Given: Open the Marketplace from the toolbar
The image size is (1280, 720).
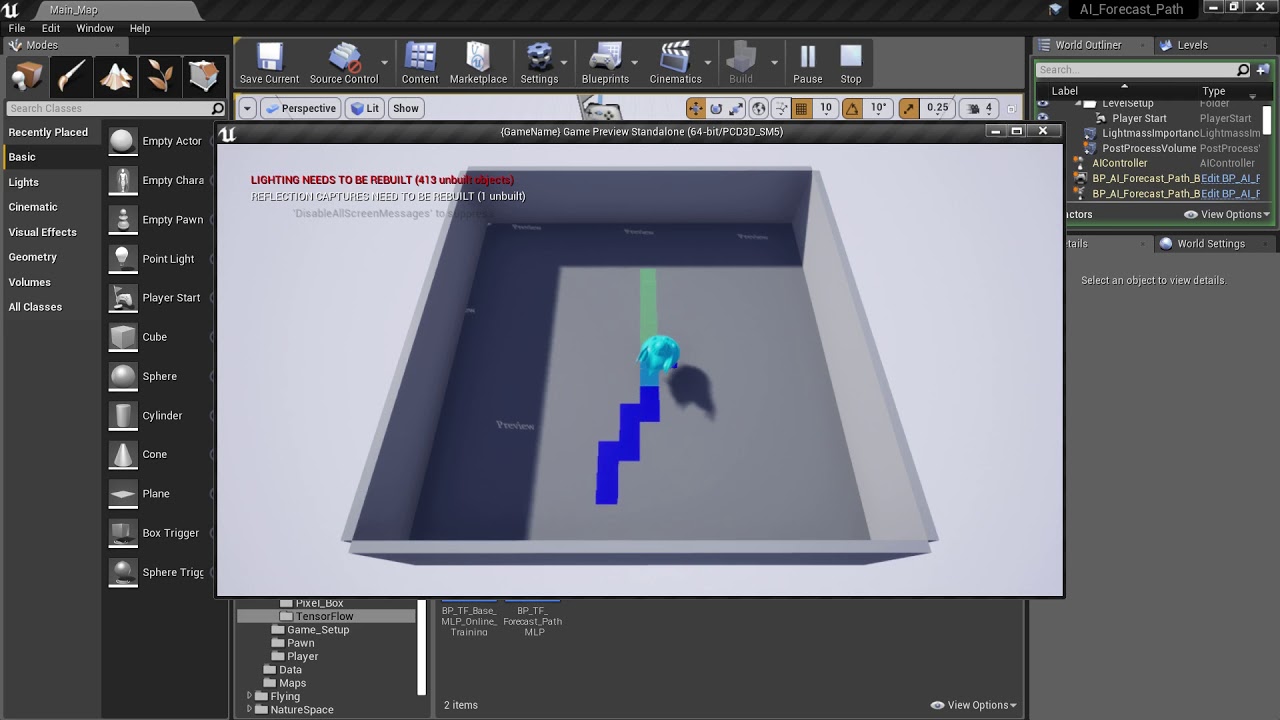Looking at the screenshot, I should click(478, 64).
